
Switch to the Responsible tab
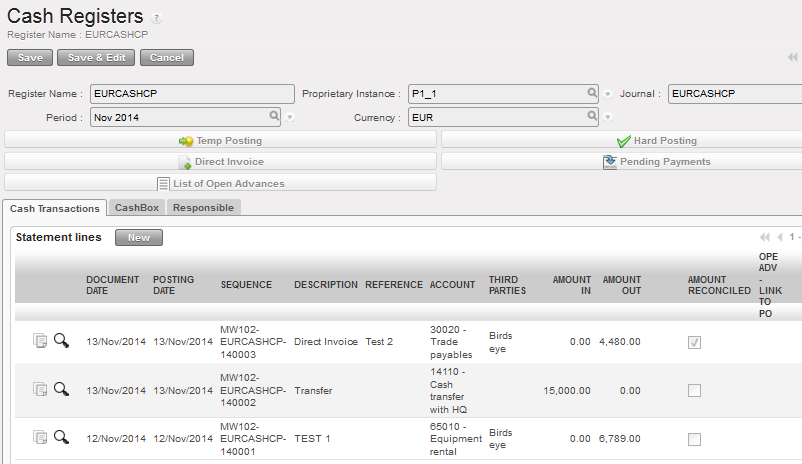click(x=203, y=208)
